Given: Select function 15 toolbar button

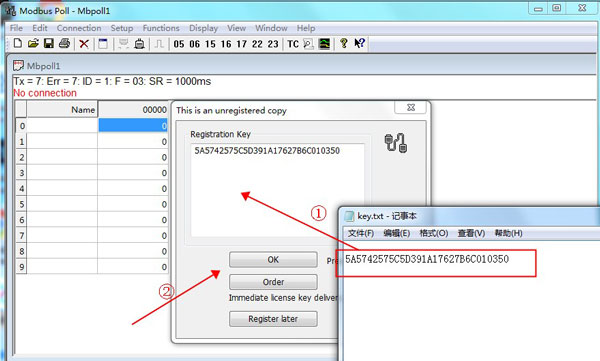Looking at the screenshot, I should coord(210,44).
